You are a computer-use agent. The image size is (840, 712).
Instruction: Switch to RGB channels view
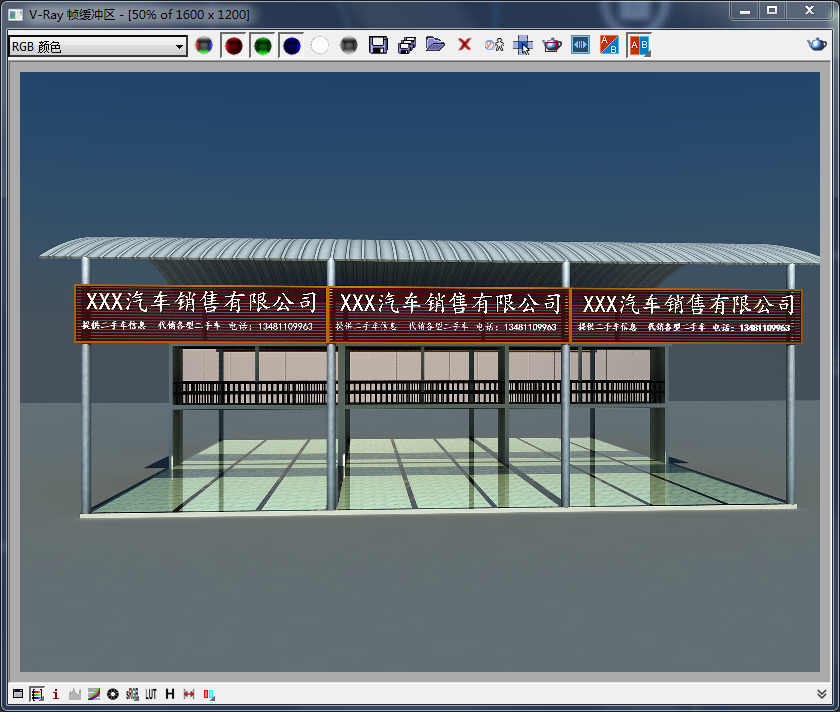(204, 45)
